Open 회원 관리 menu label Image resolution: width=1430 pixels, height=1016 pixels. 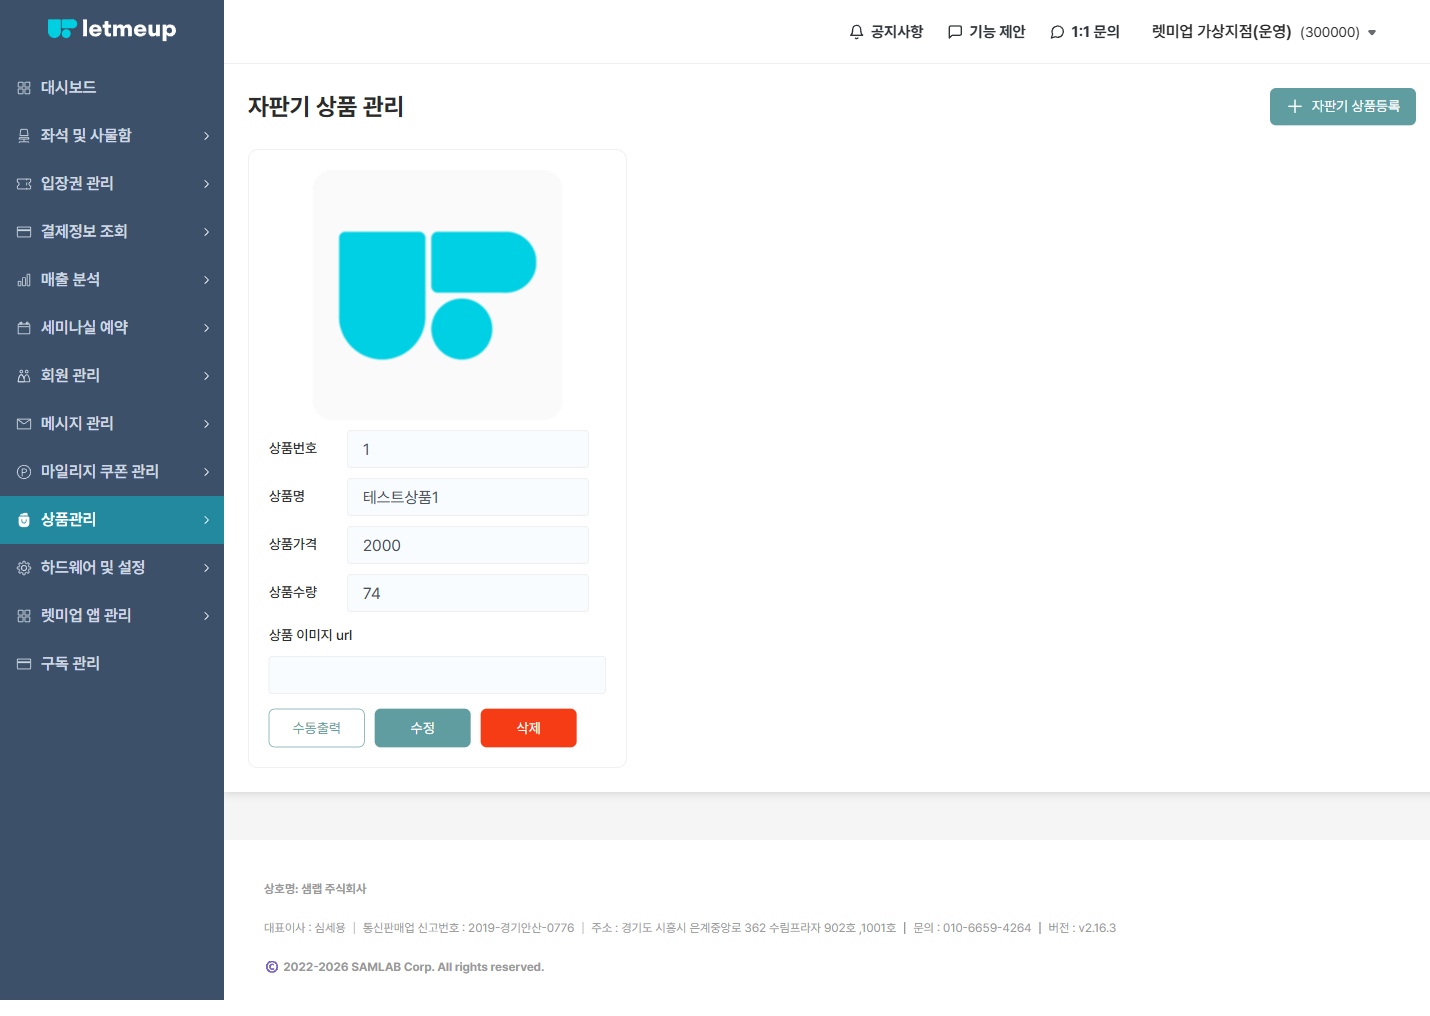[x=70, y=376]
